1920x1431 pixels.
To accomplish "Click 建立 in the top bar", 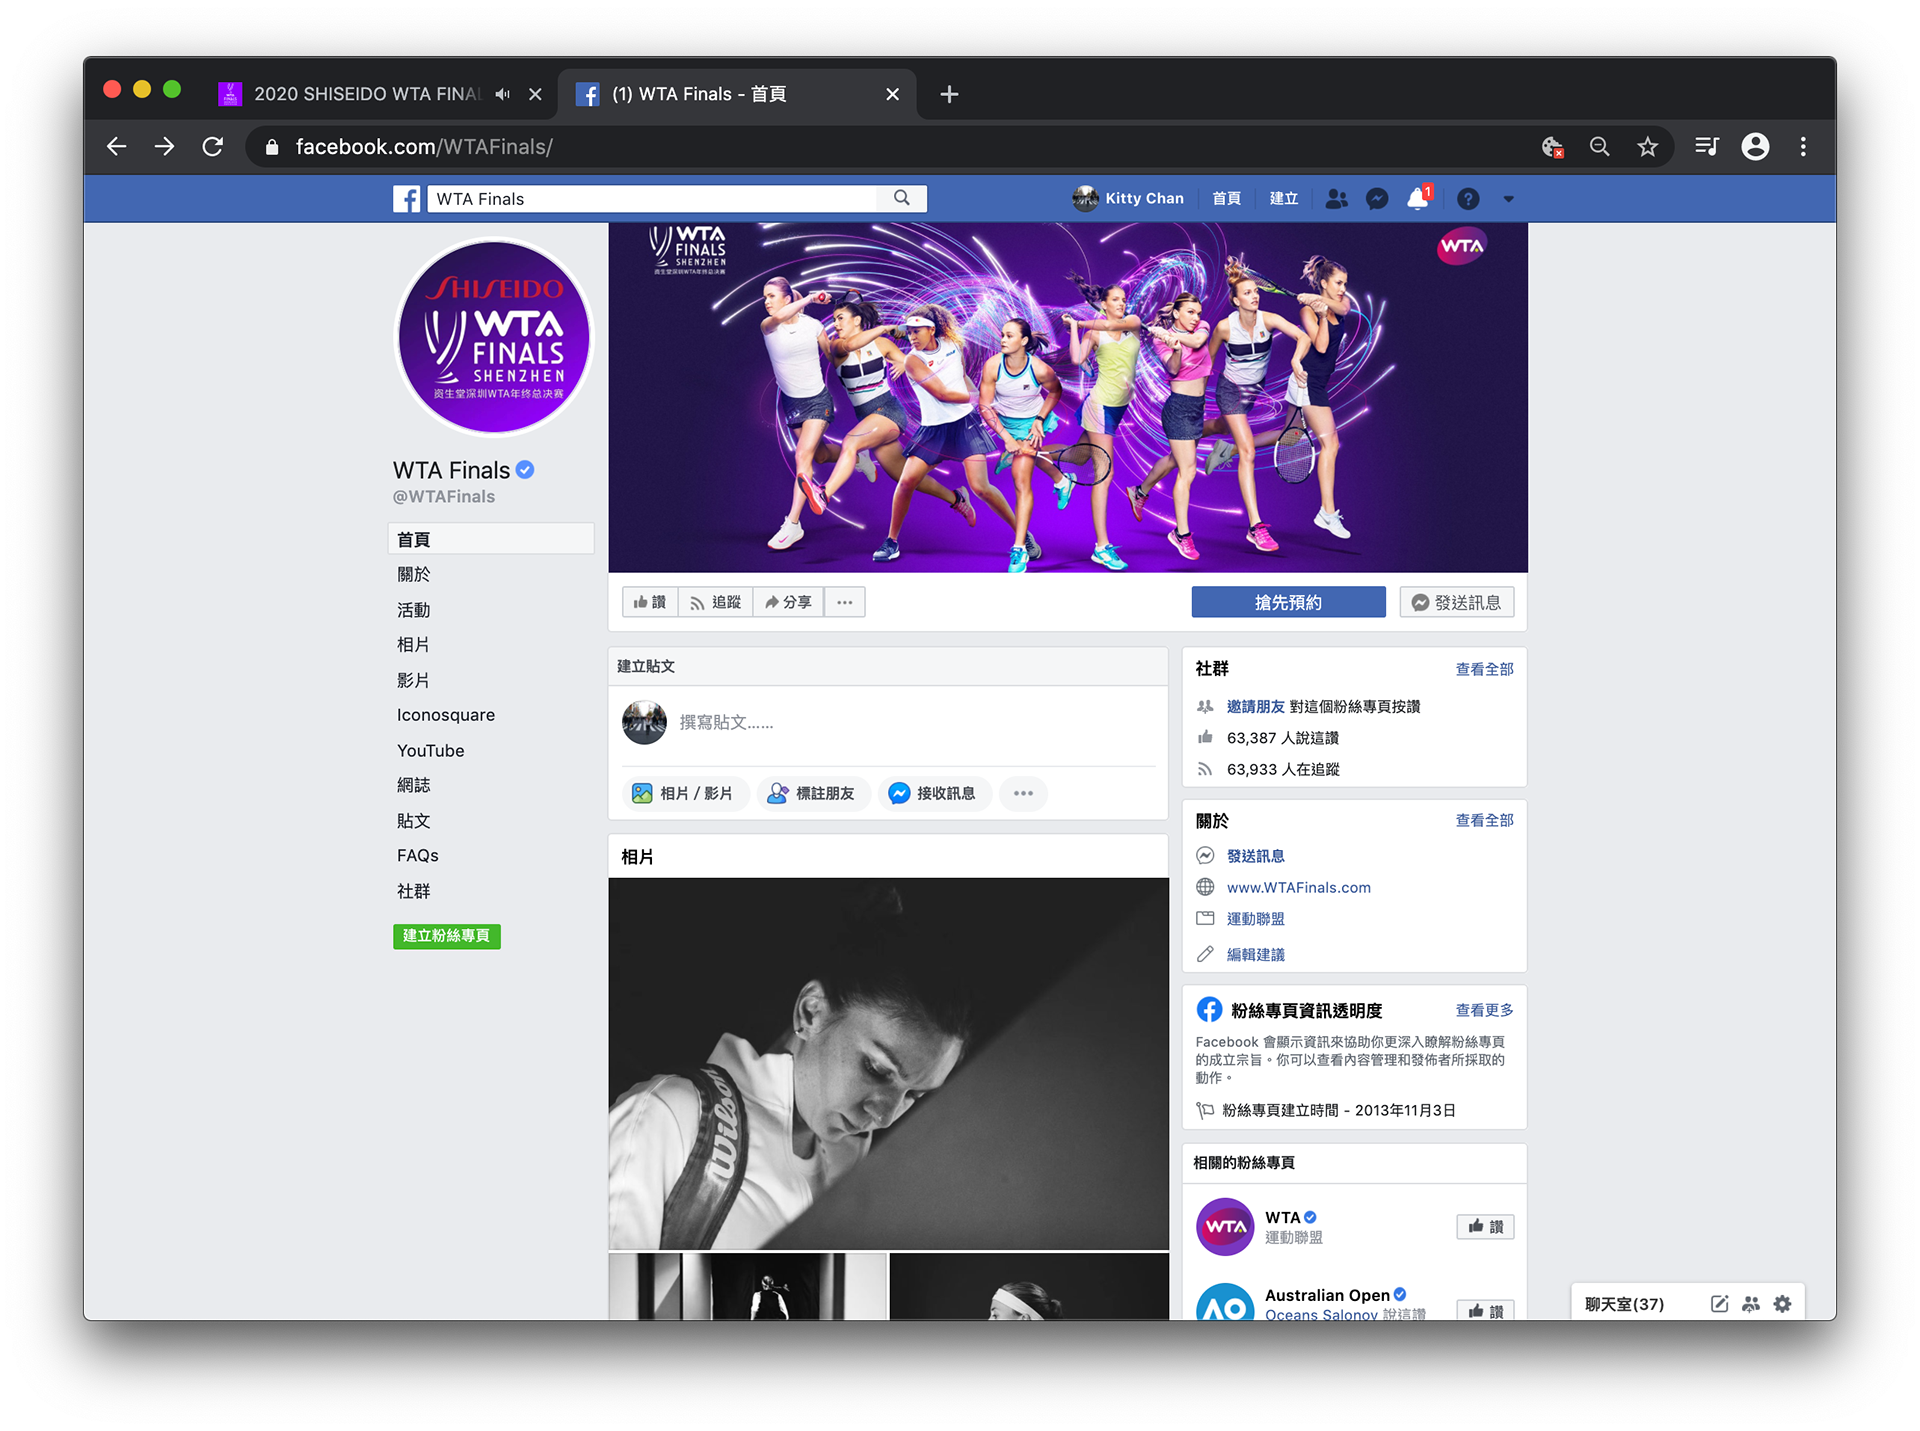I will pyautogui.click(x=1283, y=198).
